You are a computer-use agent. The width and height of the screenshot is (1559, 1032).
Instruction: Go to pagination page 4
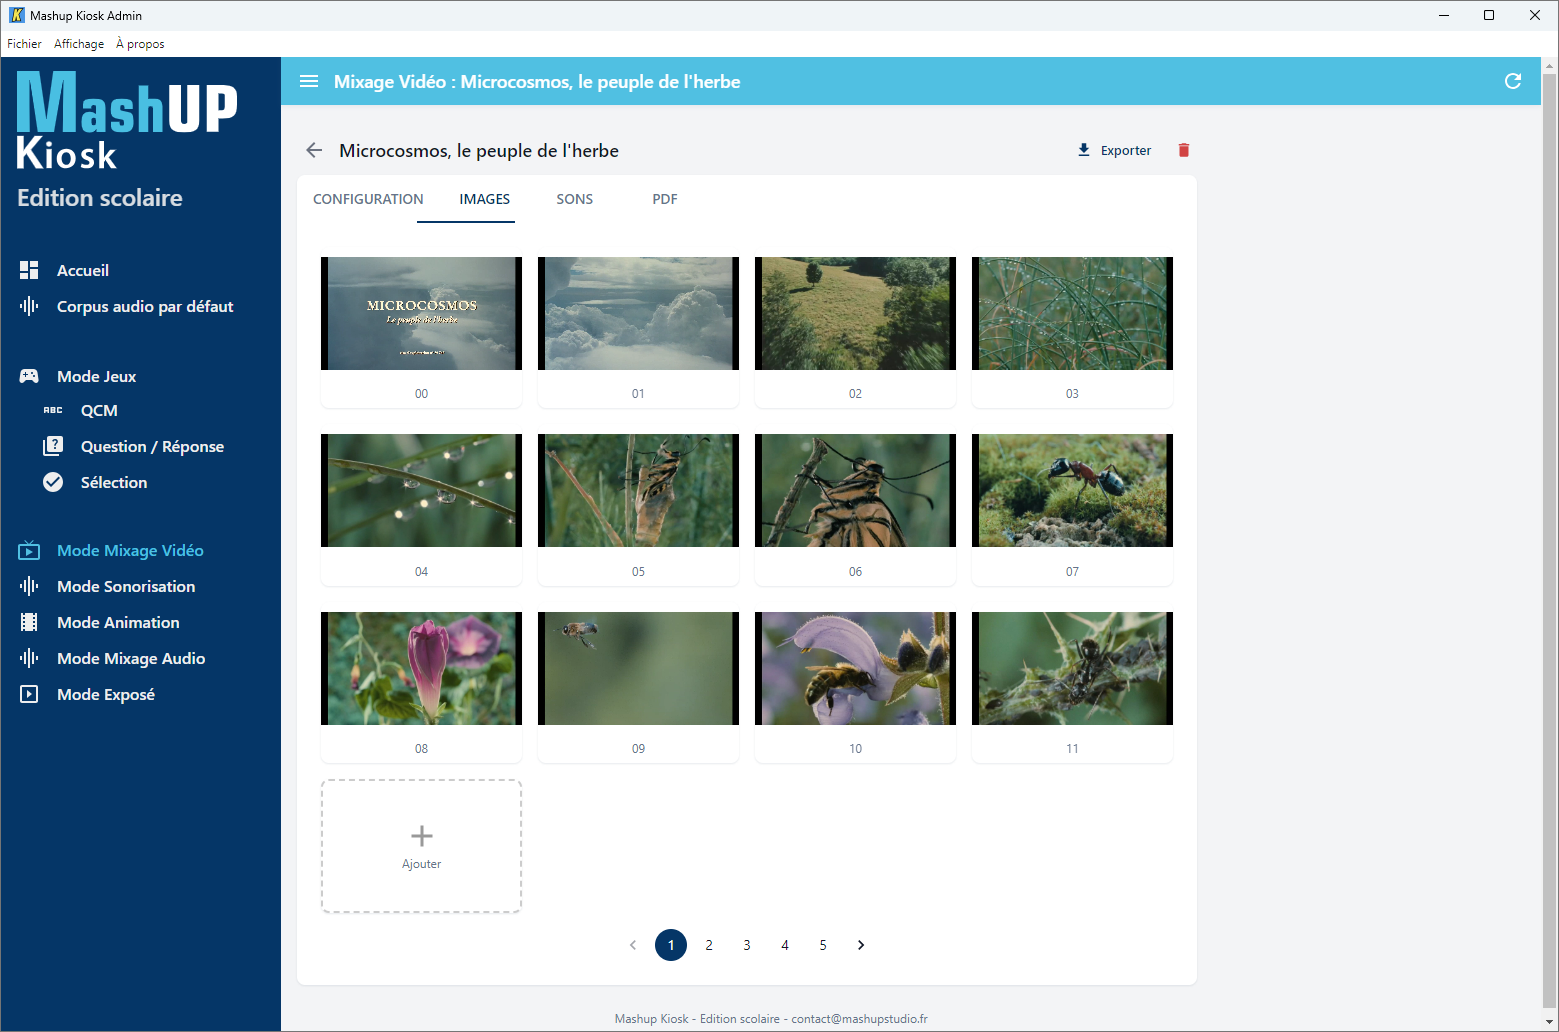coord(785,945)
